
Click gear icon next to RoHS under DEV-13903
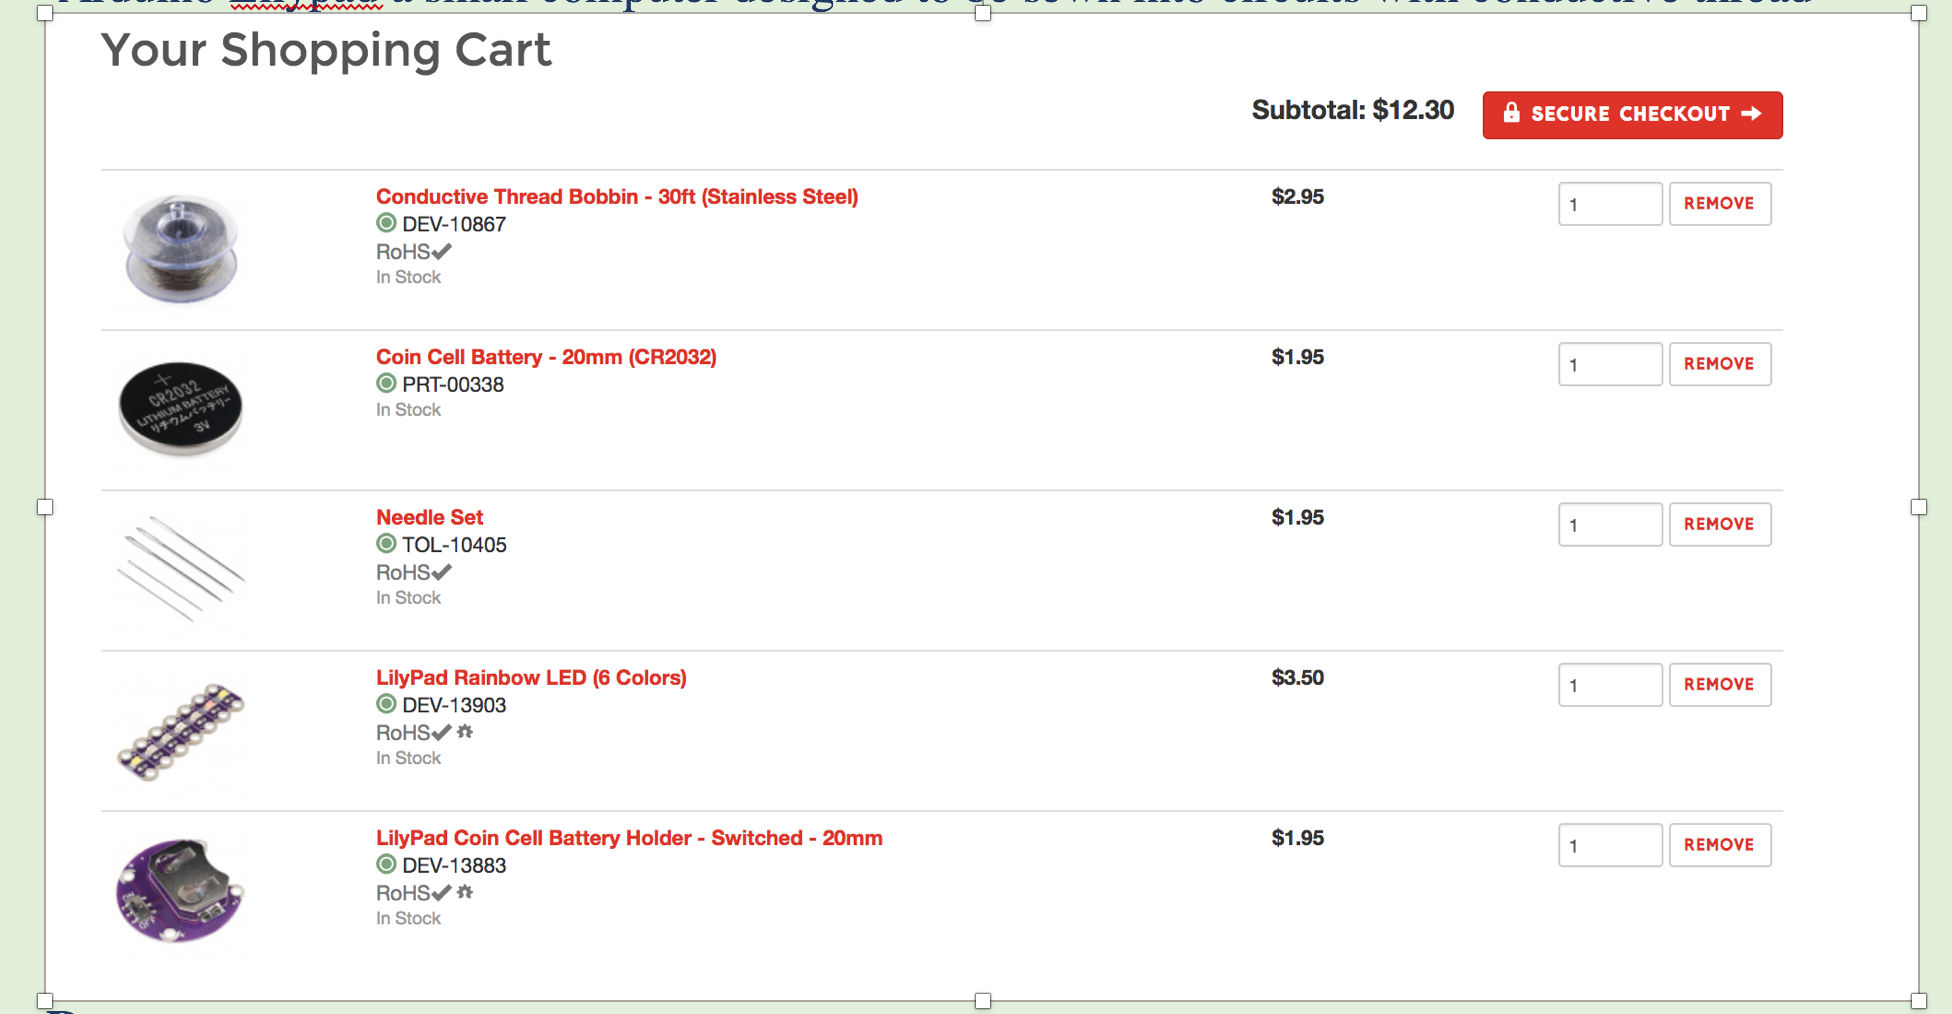(x=465, y=731)
